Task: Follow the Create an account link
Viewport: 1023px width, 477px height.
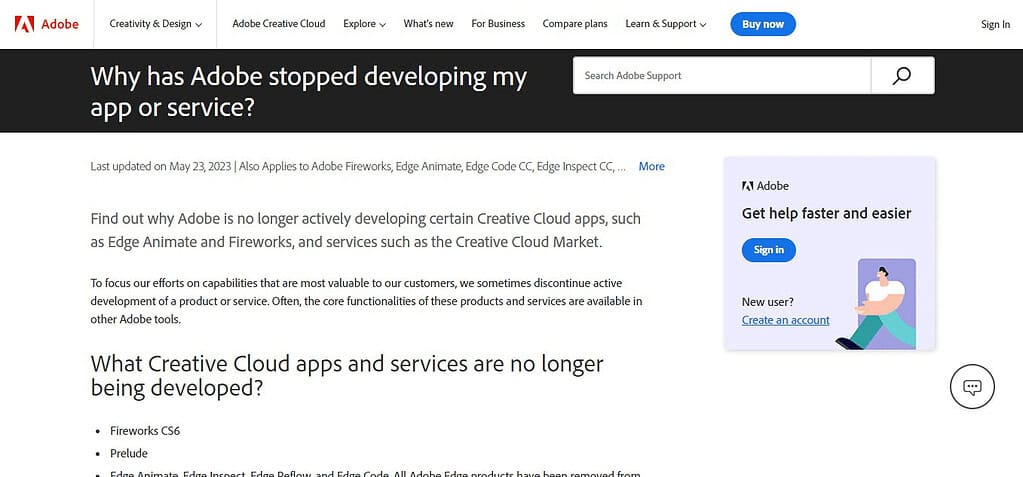Action: point(786,320)
